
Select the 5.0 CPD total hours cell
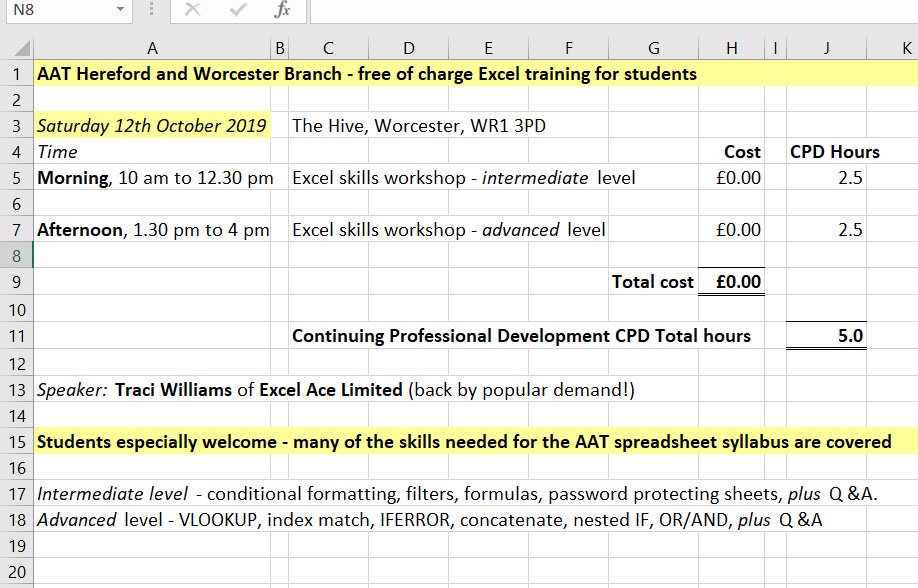tap(824, 336)
